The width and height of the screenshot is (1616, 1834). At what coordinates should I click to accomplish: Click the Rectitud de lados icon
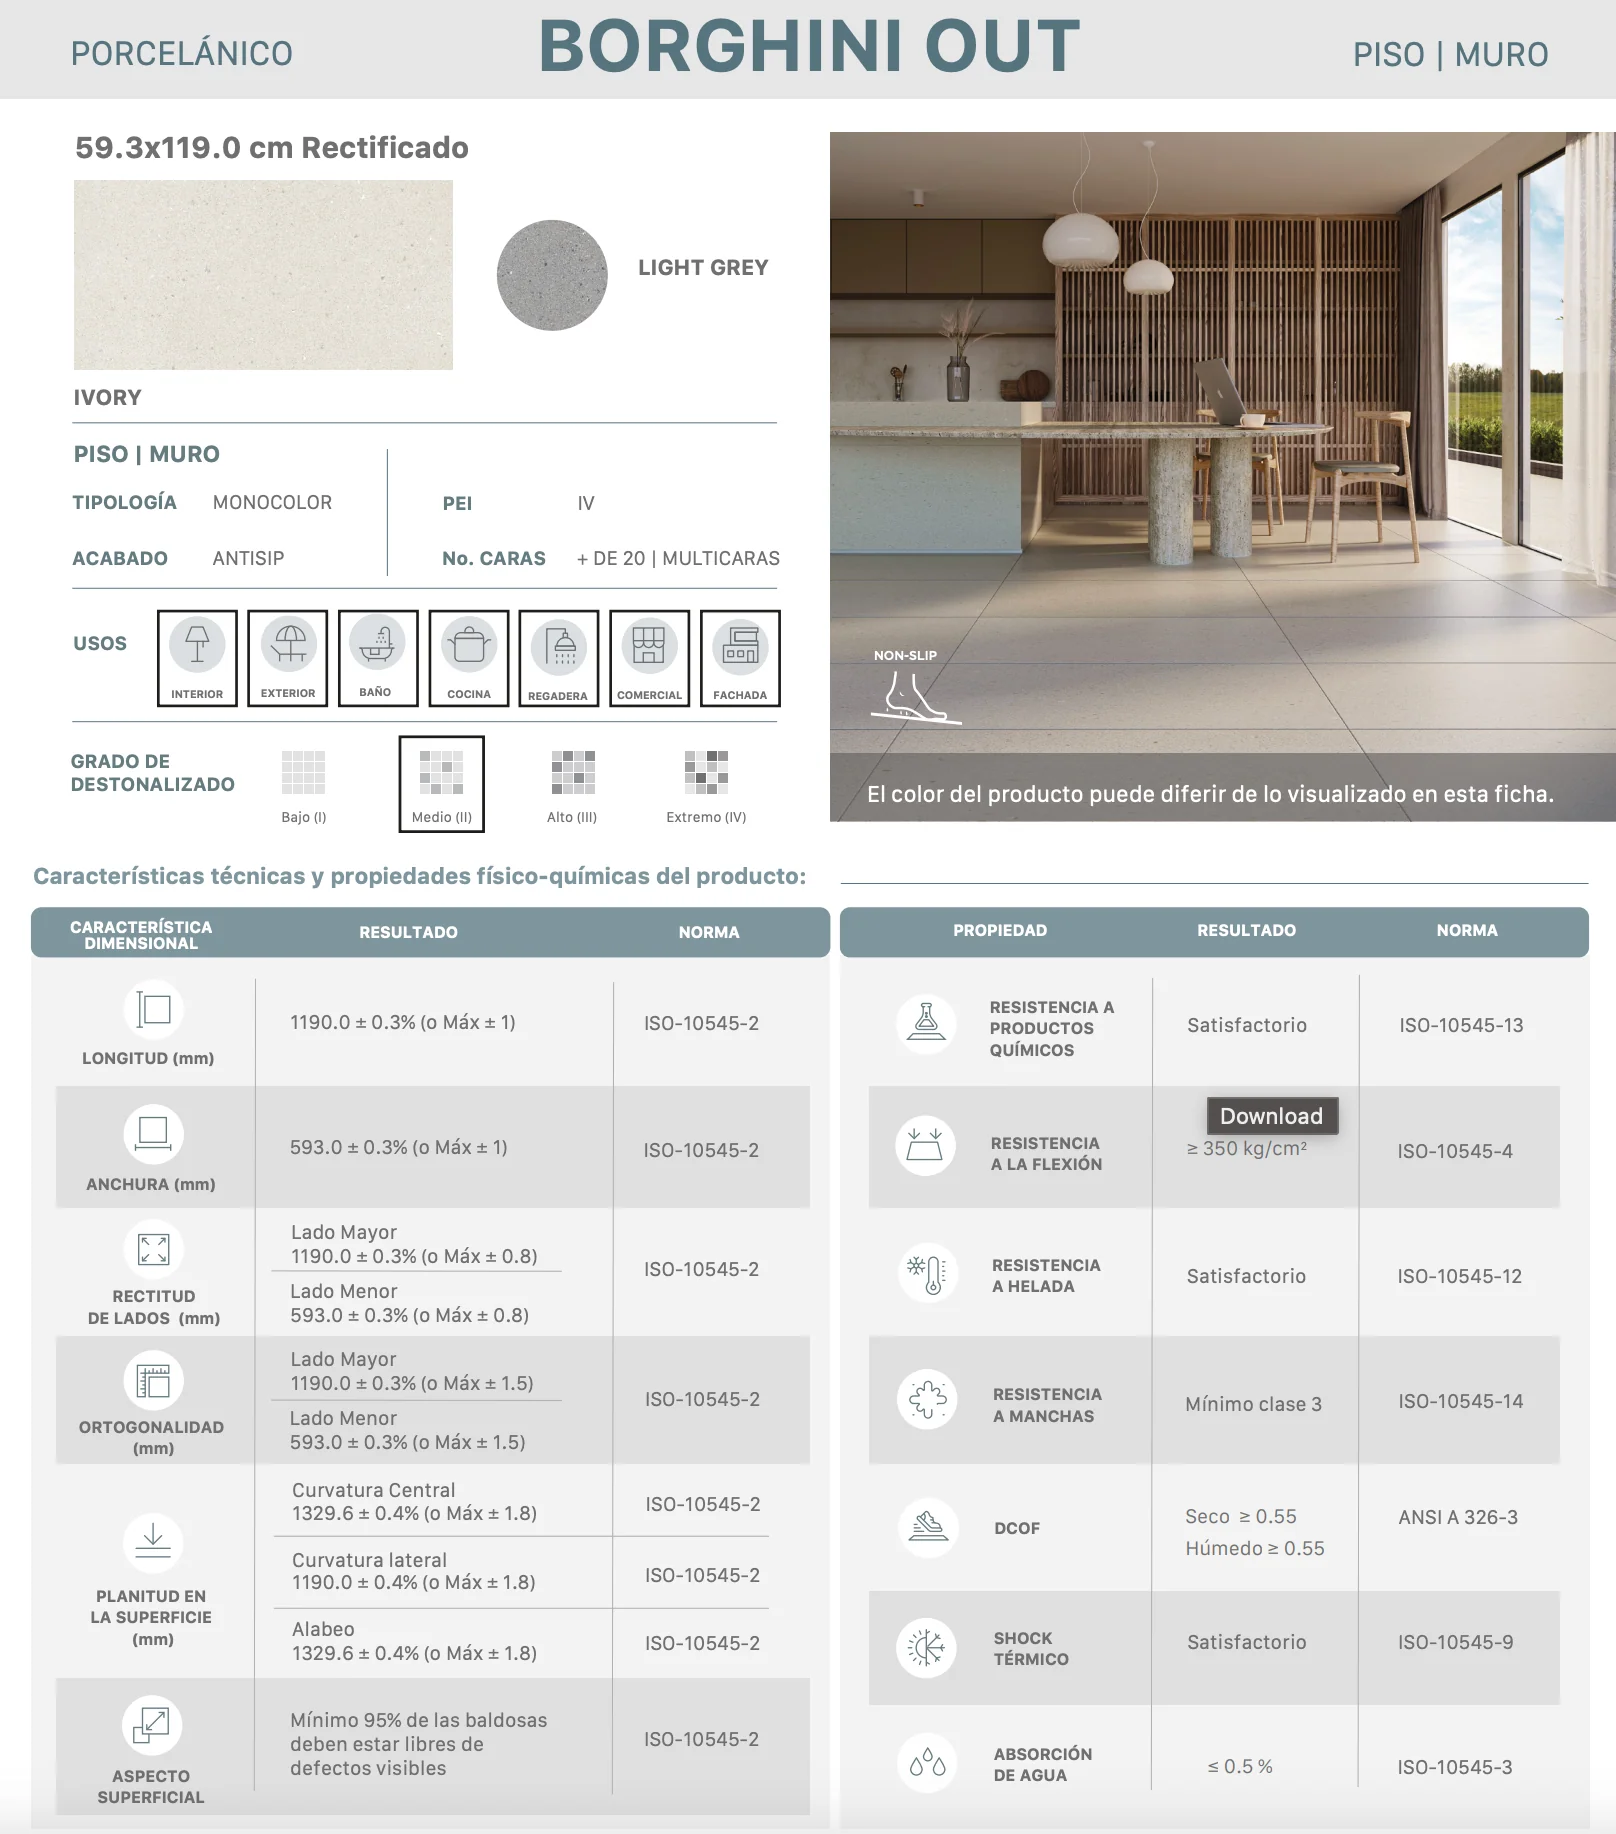click(153, 1249)
